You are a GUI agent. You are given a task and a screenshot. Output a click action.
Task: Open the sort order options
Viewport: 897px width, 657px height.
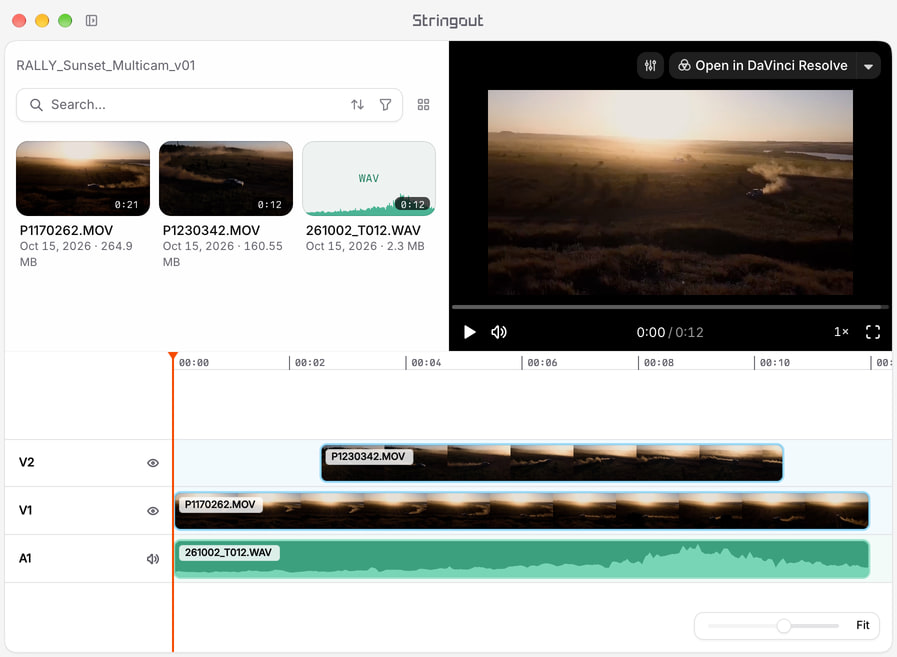point(358,105)
